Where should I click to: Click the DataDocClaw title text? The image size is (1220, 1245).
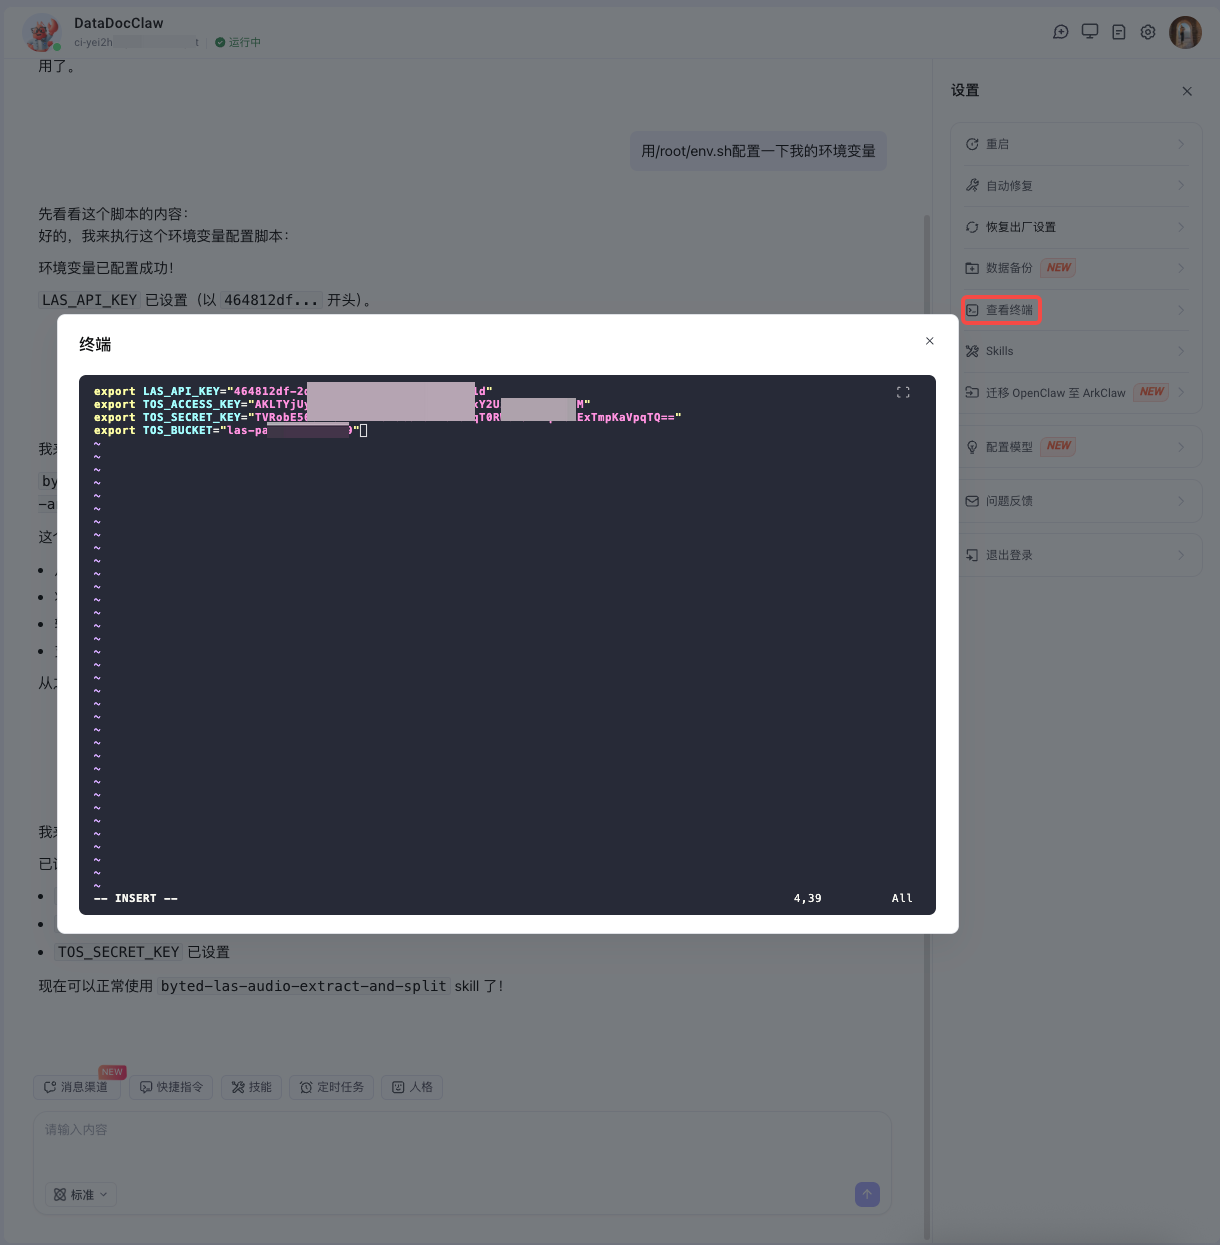(x=119, y=23)
